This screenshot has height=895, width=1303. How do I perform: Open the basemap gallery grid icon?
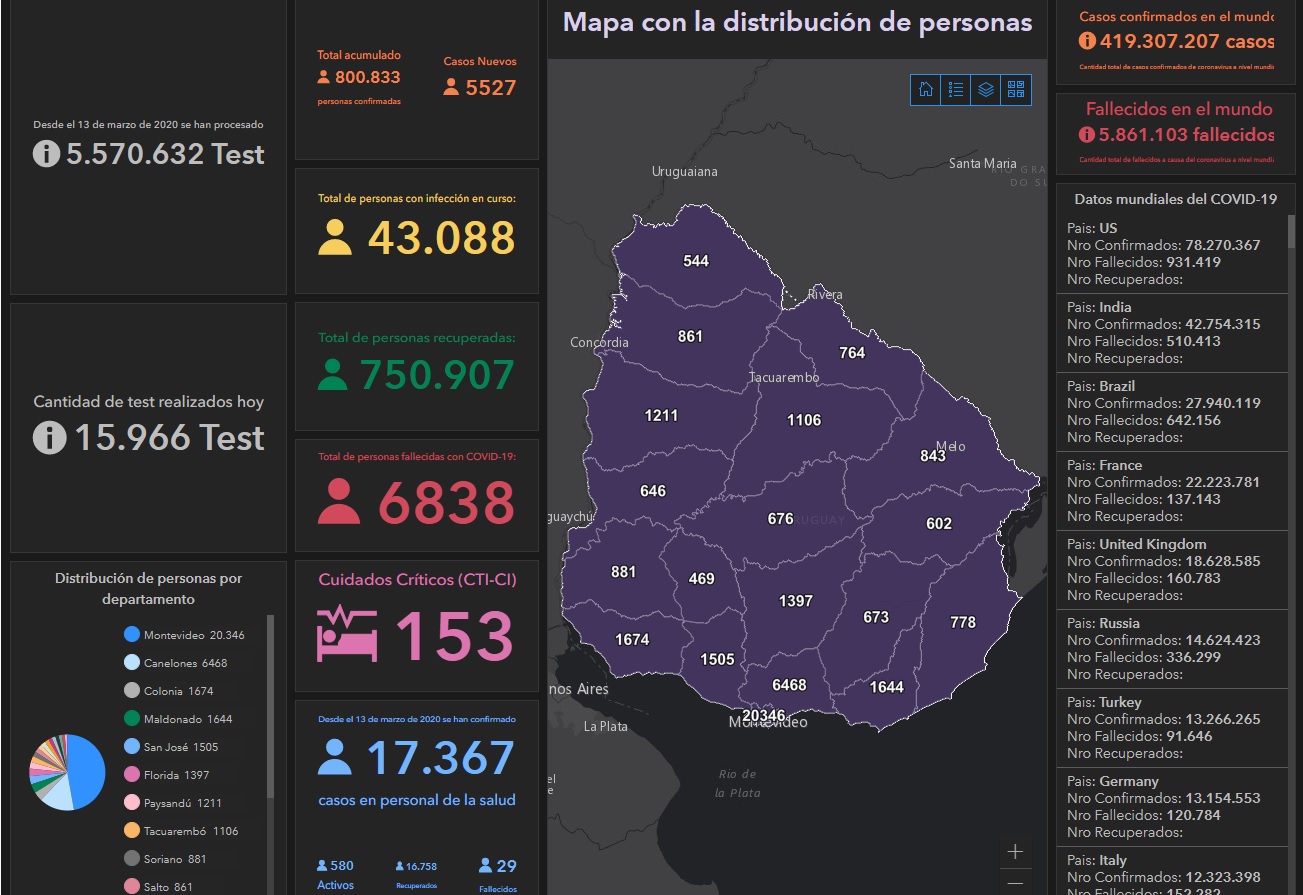pyautogui.click(x=1016, y=90)
